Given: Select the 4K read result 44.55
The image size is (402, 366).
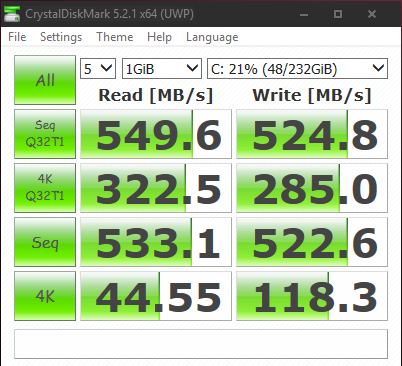Looking at the screenshot, I should pyautogui.click(x=156, y=296).
